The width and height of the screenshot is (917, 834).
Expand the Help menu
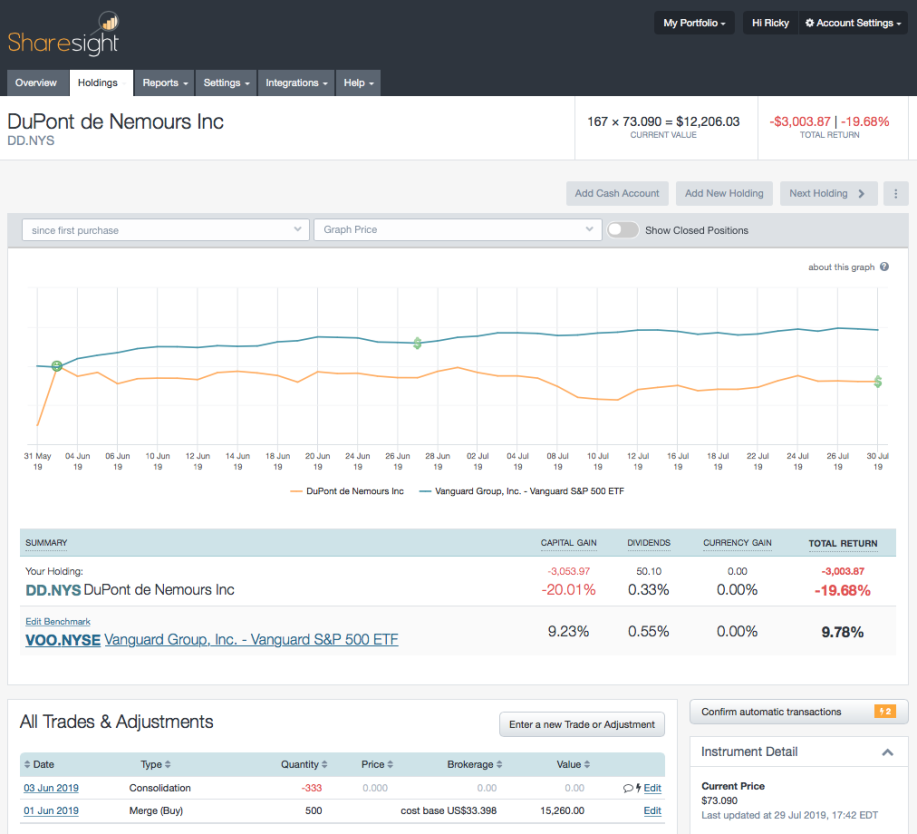point(358,83)
